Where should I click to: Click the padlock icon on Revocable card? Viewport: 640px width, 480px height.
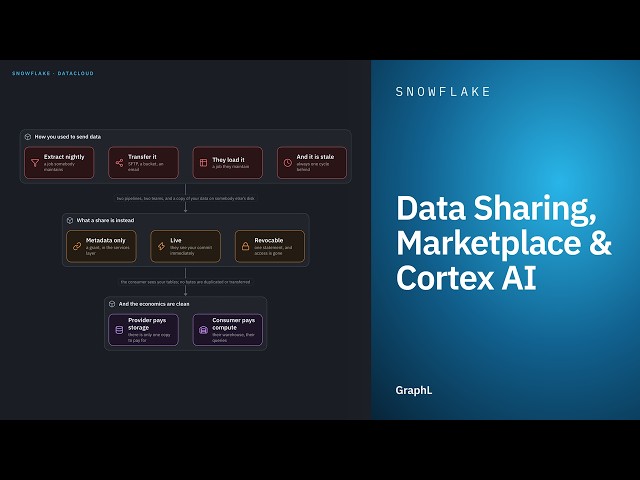click(245, 246)
